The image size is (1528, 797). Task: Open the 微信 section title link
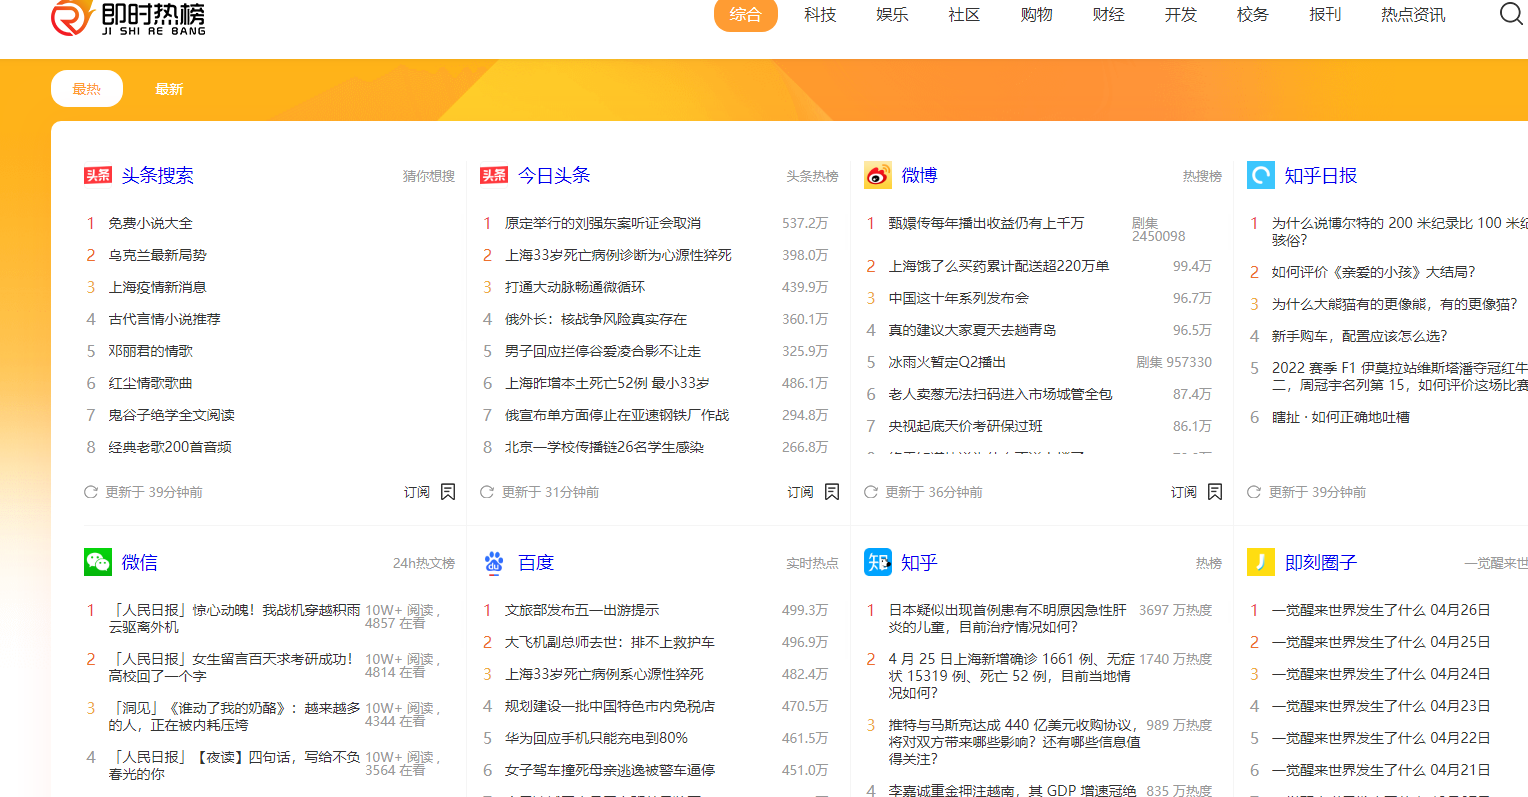point(139,562)
